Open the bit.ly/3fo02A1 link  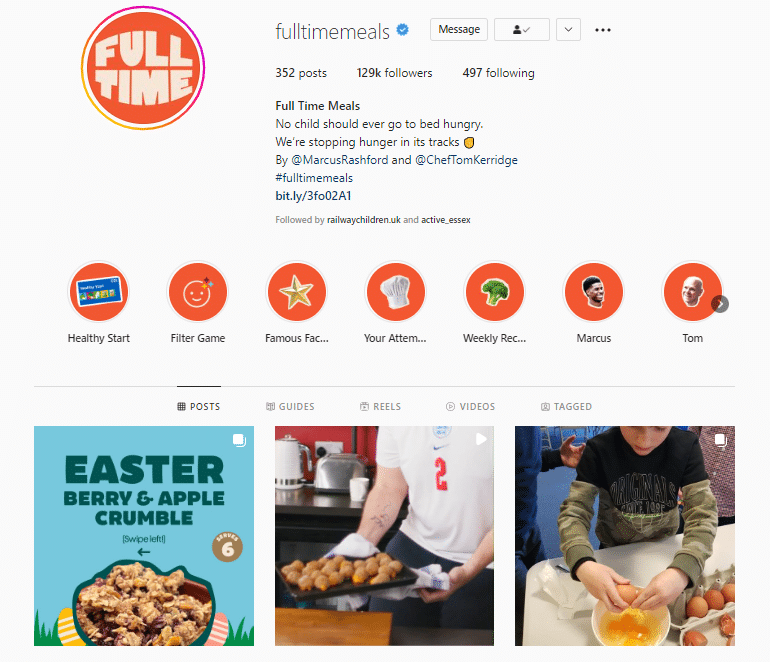(313, 196)
